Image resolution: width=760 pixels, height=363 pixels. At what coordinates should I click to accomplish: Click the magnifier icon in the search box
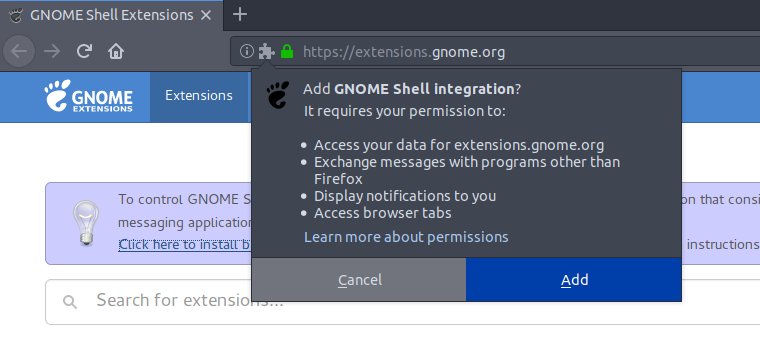[x=70, y=302]
